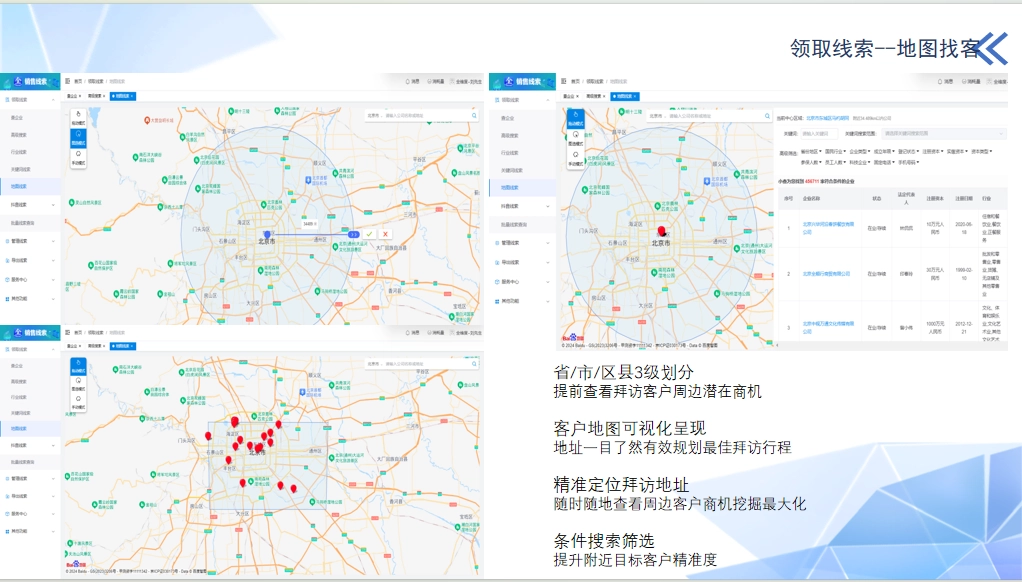Screen dimensions: 1022x582
Task: Click the 关键词 input field above the table
Action: click(x=819, y=134)
